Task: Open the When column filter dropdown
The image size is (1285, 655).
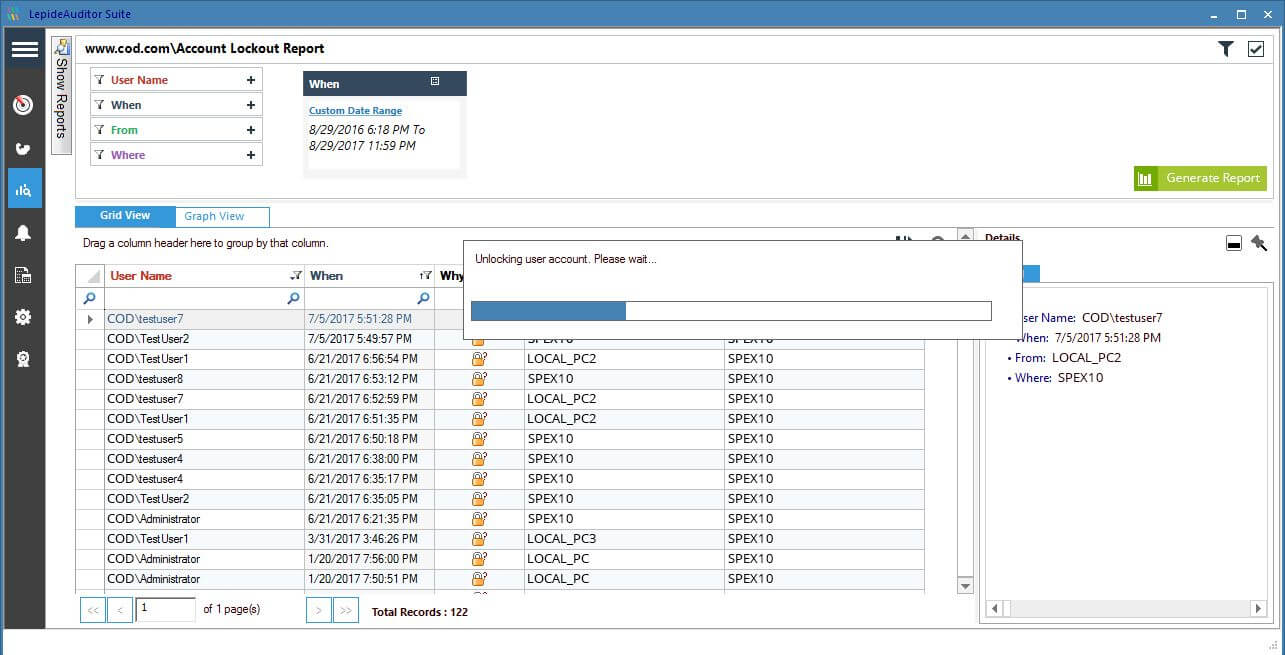Action: pyautogui.click(x=425, y=276)
